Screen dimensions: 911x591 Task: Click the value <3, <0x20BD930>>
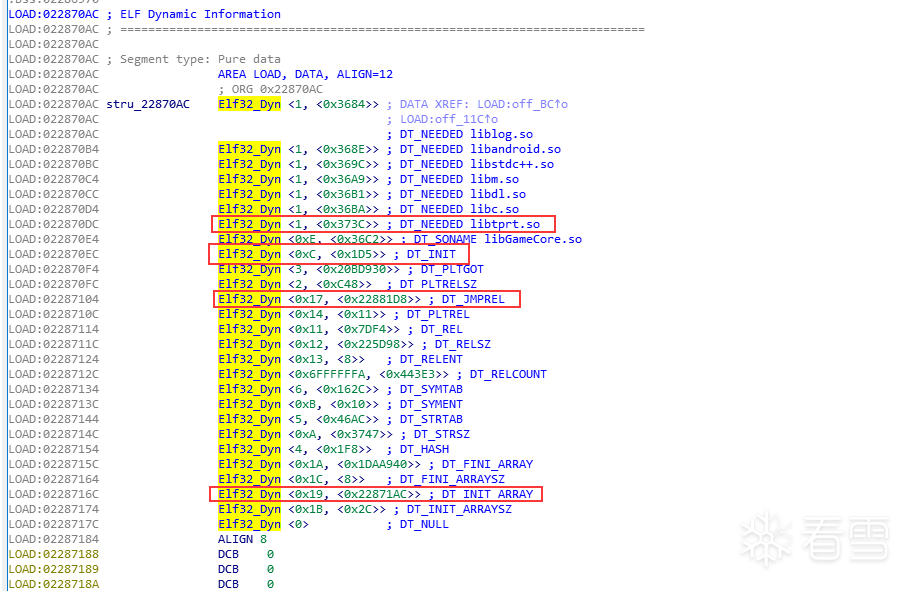pos(344,269)
